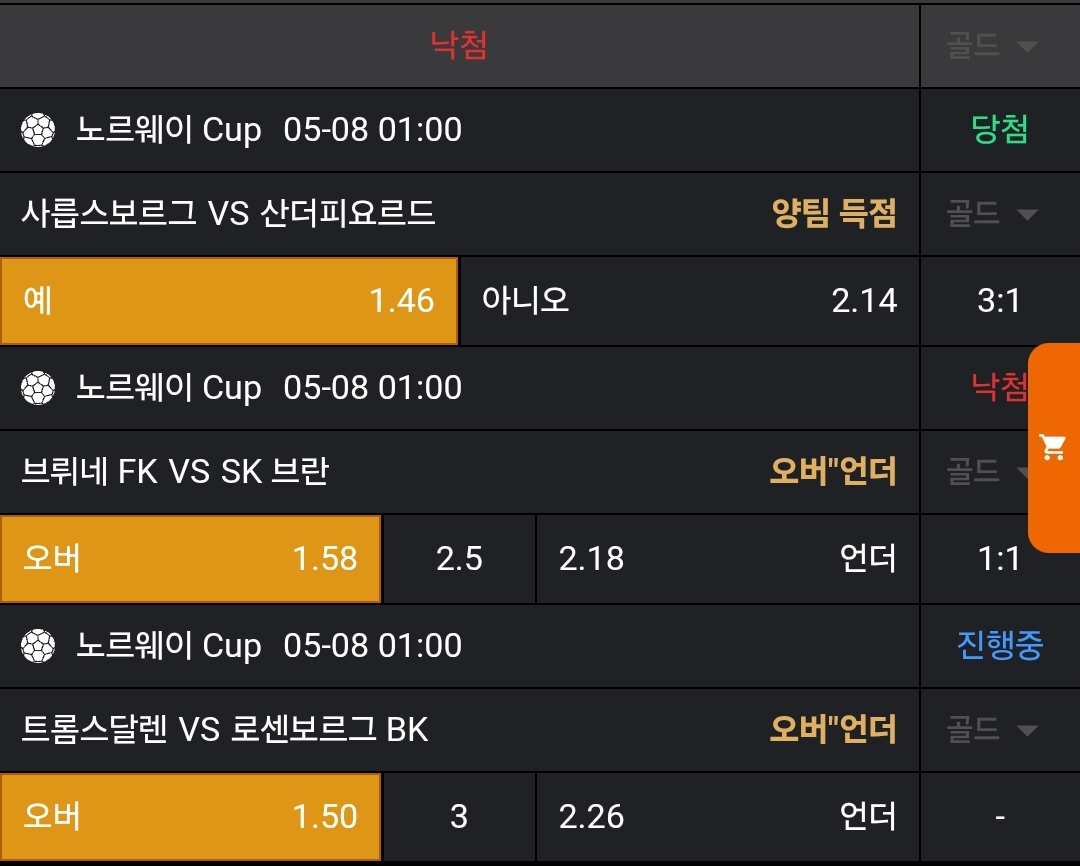Choose 언더 at 2.26 for 트롬스달렌
Image resolution: width=1080 pixels, height=866 pixels.
(x=727, y=817)
